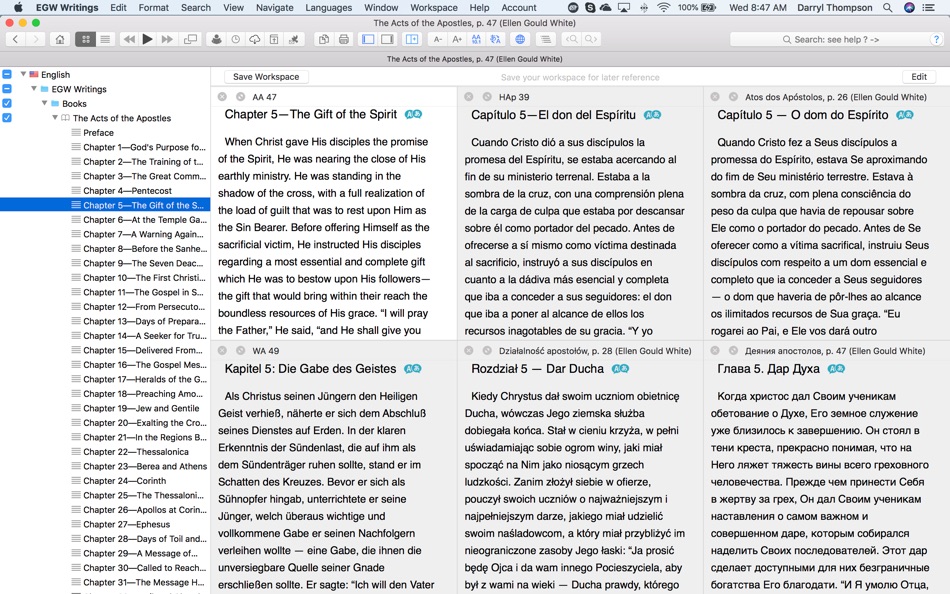Image resolution: width=950 pixels, height=594 pixels.
Task: Click the increase font size A+ icon
Action: coord(457,39)
